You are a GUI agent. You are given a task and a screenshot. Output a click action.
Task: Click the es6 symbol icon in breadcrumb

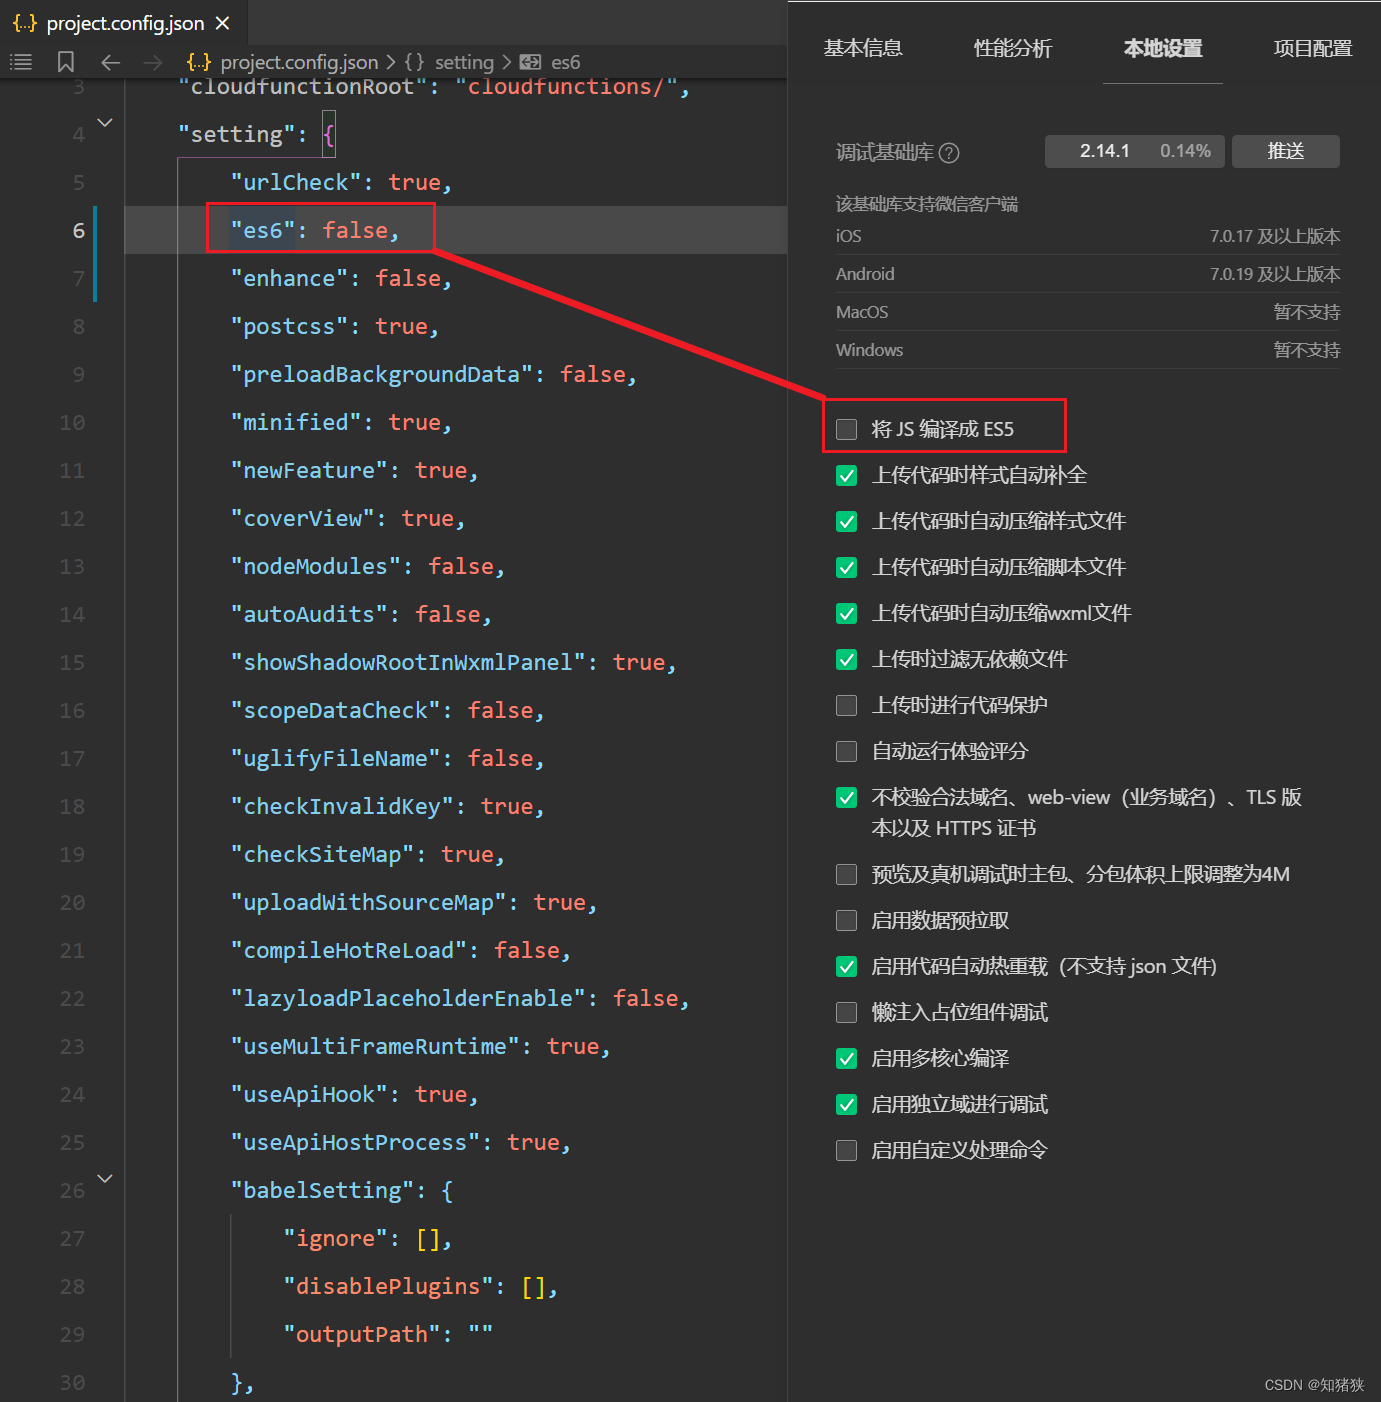click(x=530, y=62)
